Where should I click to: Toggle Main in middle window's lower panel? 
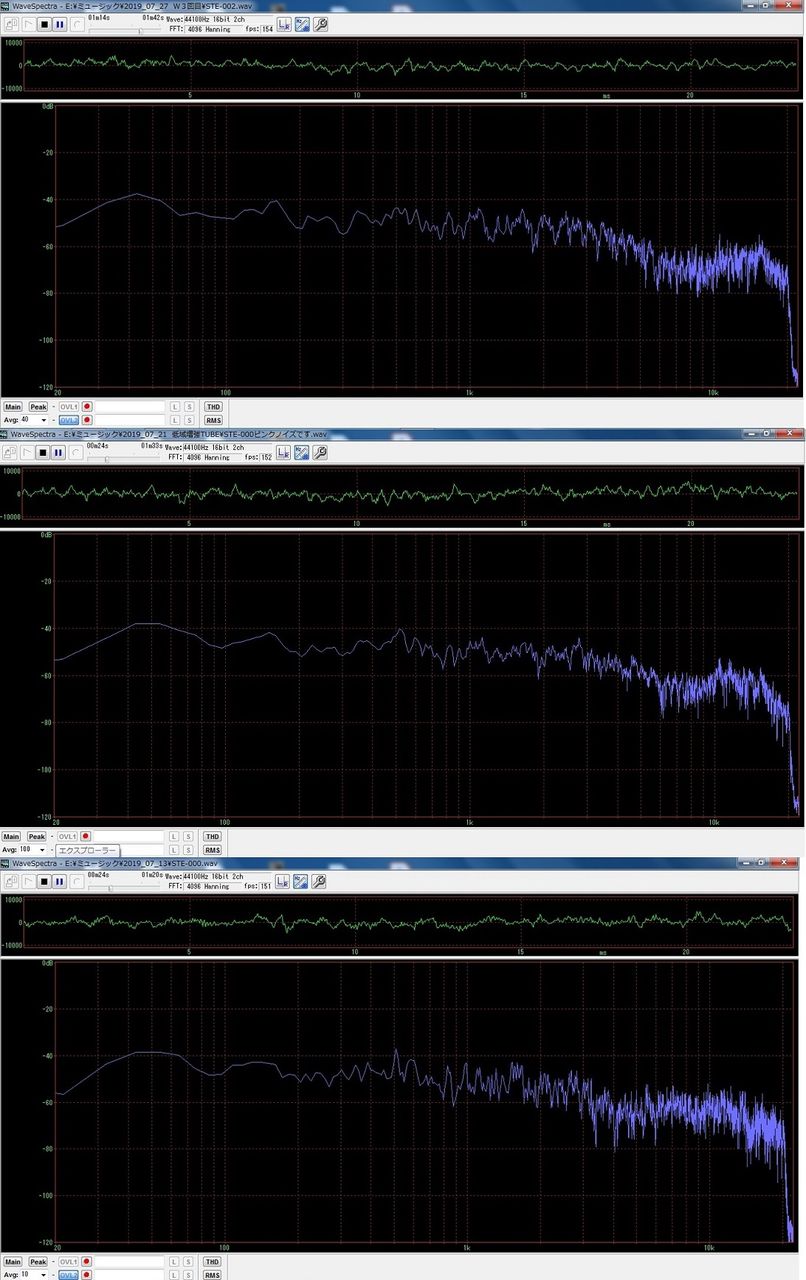(13, 837)
